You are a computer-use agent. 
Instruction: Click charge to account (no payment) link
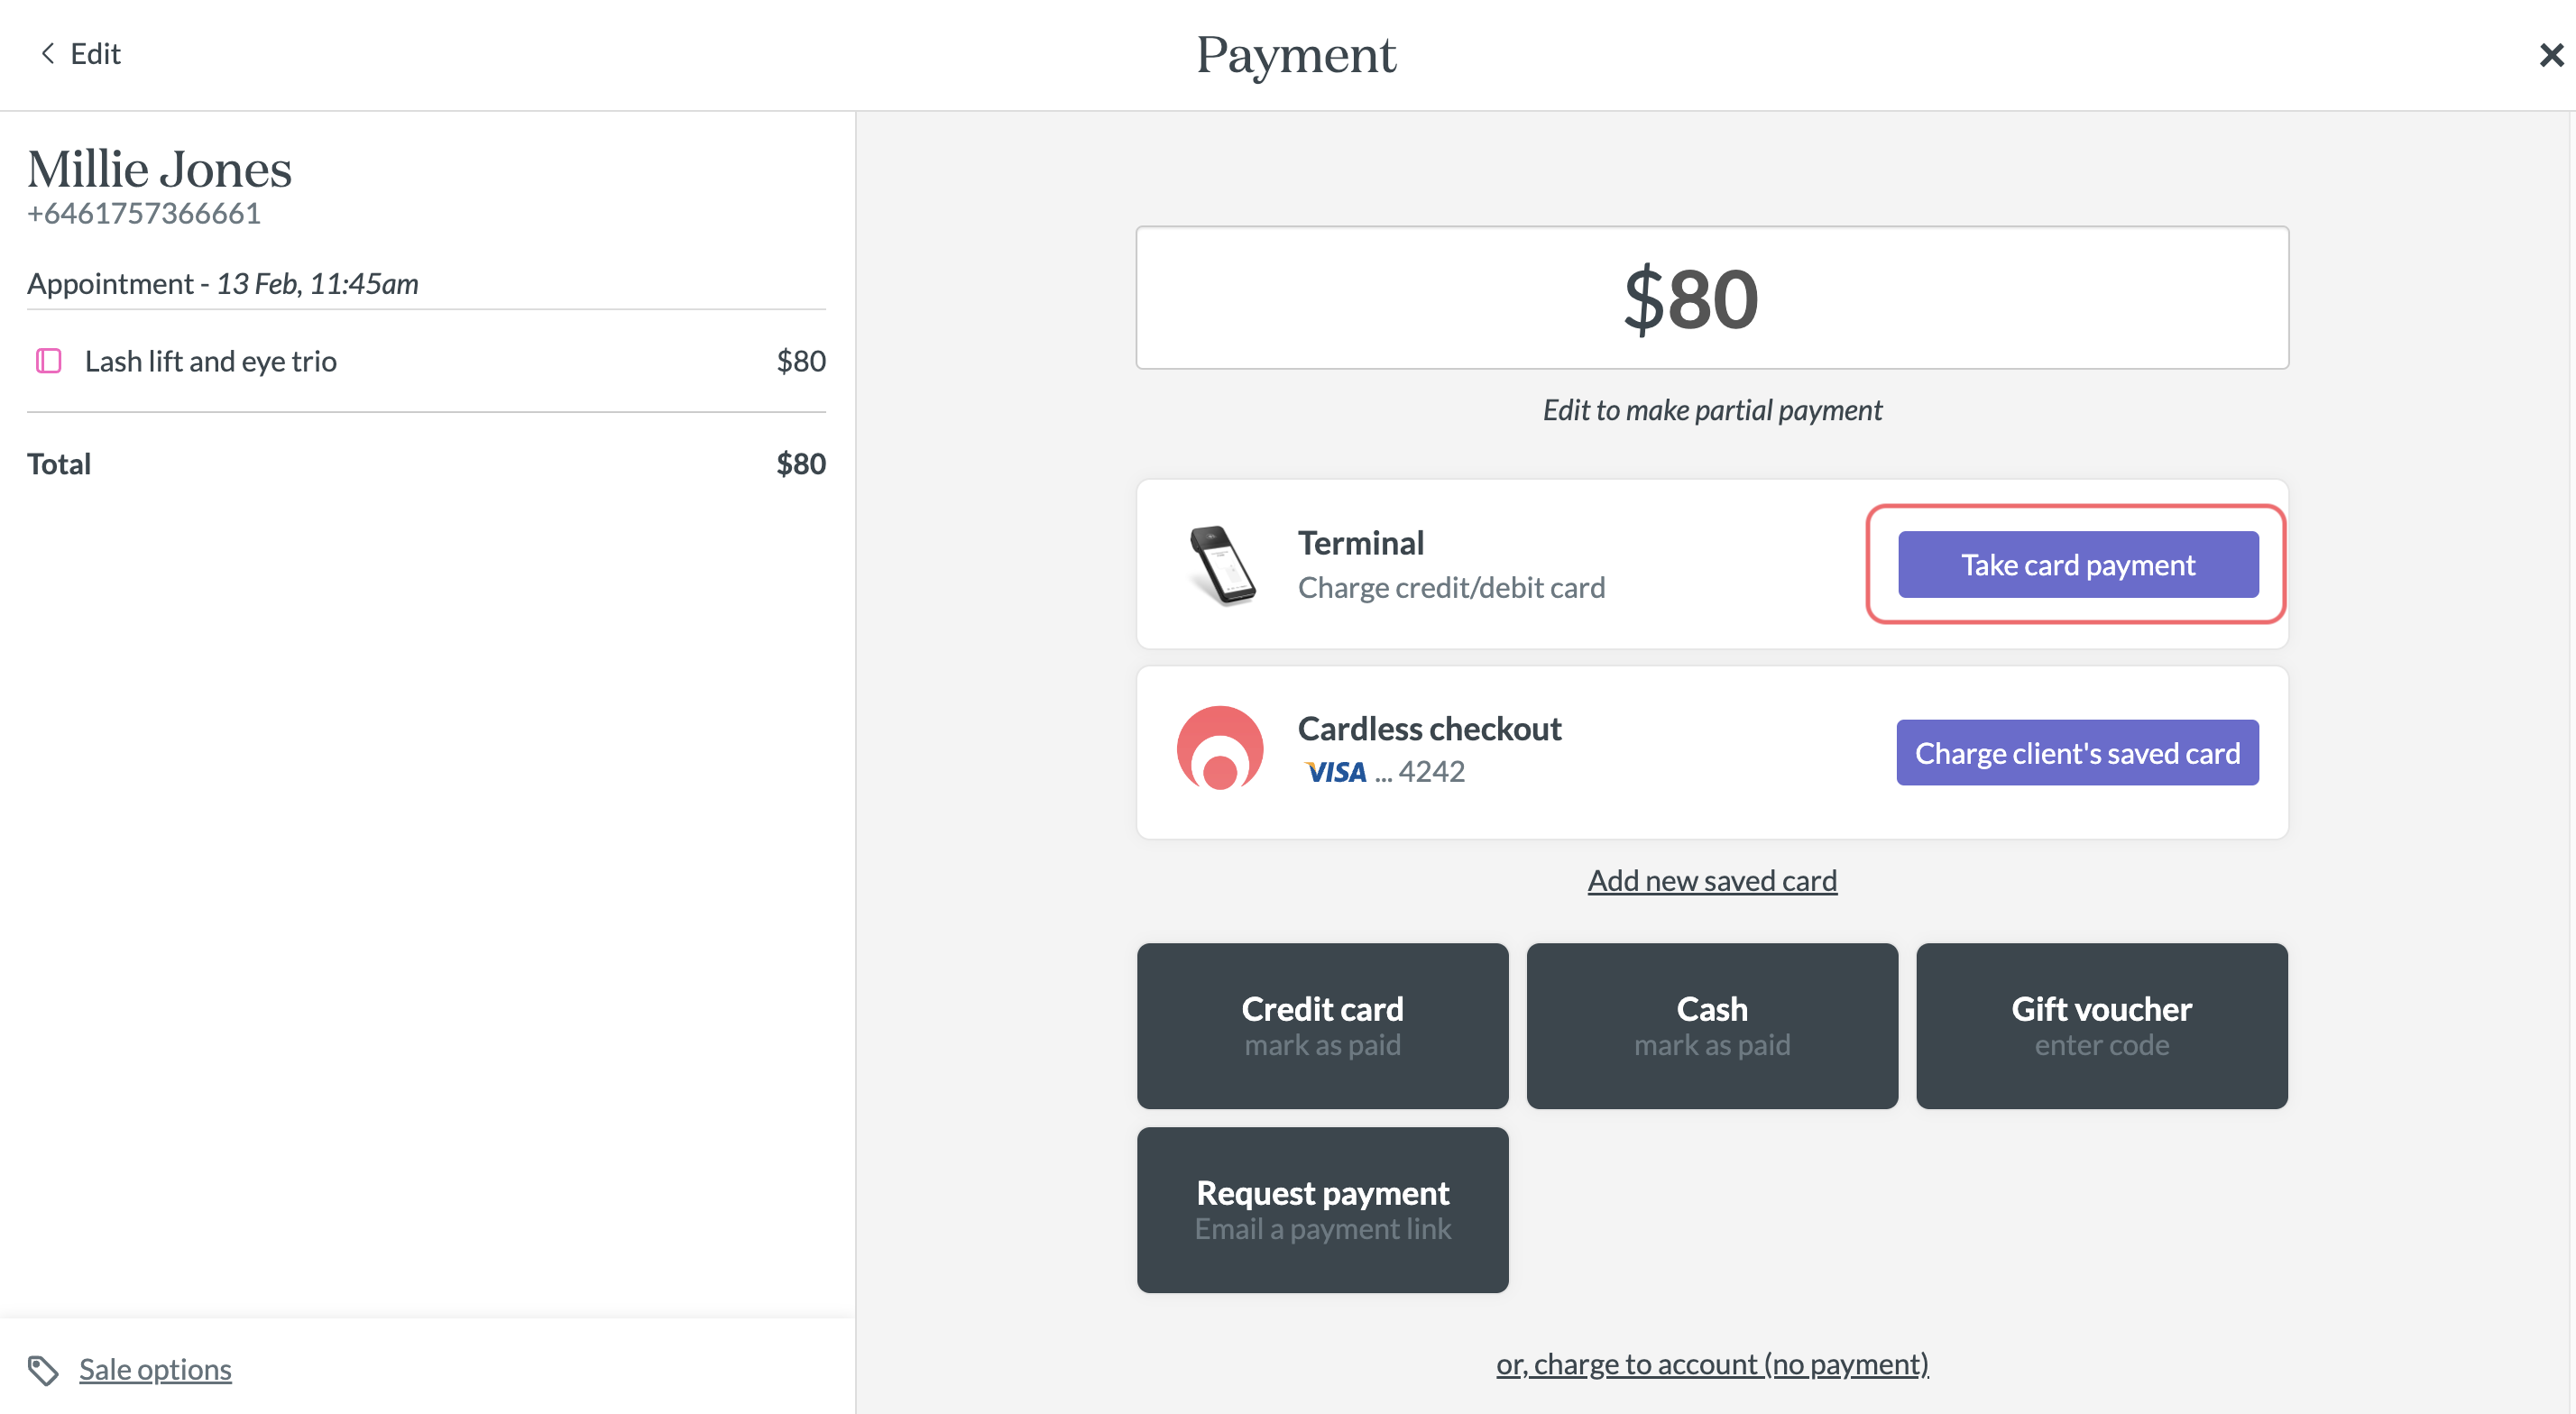pyautogui.click(x=1712, y=1364)
